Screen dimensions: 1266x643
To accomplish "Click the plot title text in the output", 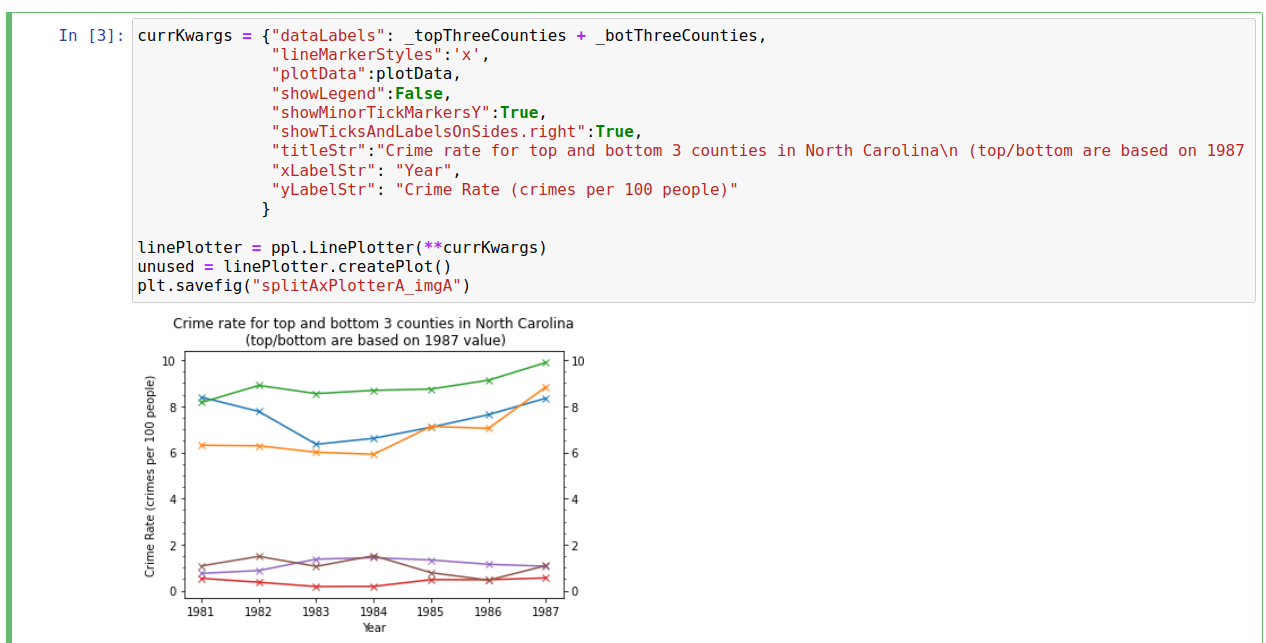I will click(x=374, y=332).
